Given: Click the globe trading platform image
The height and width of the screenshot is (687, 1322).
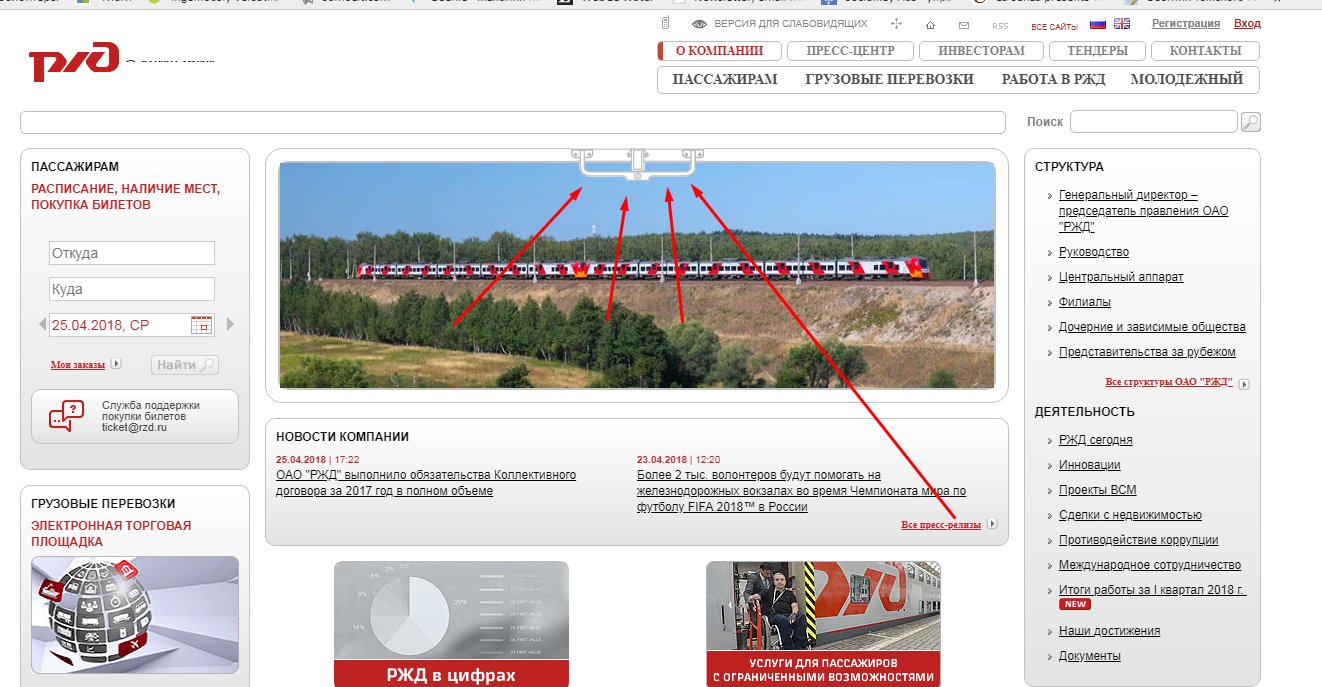Looking at the screenshot, I should (135, 615).
